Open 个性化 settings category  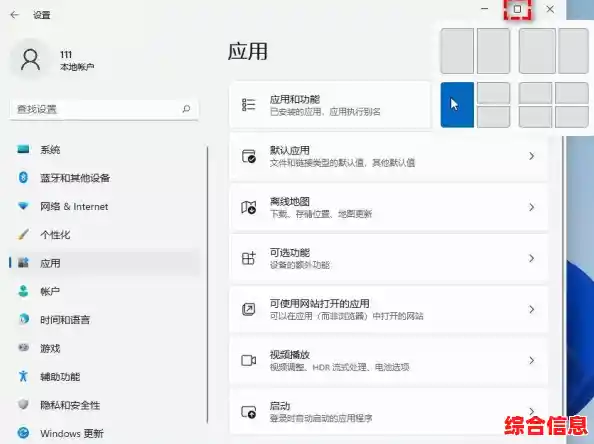(x=55, y=235)
